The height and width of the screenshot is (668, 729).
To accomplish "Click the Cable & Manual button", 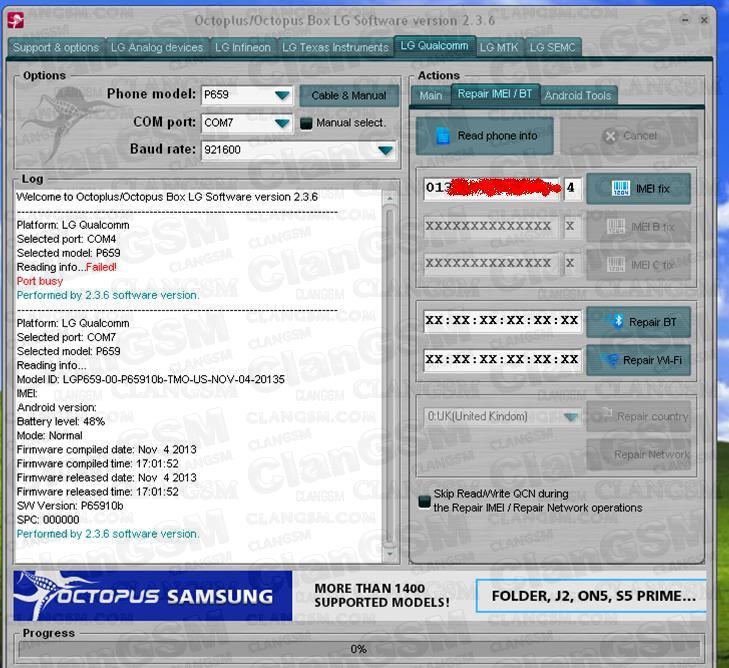I will [x=349, y=95].
